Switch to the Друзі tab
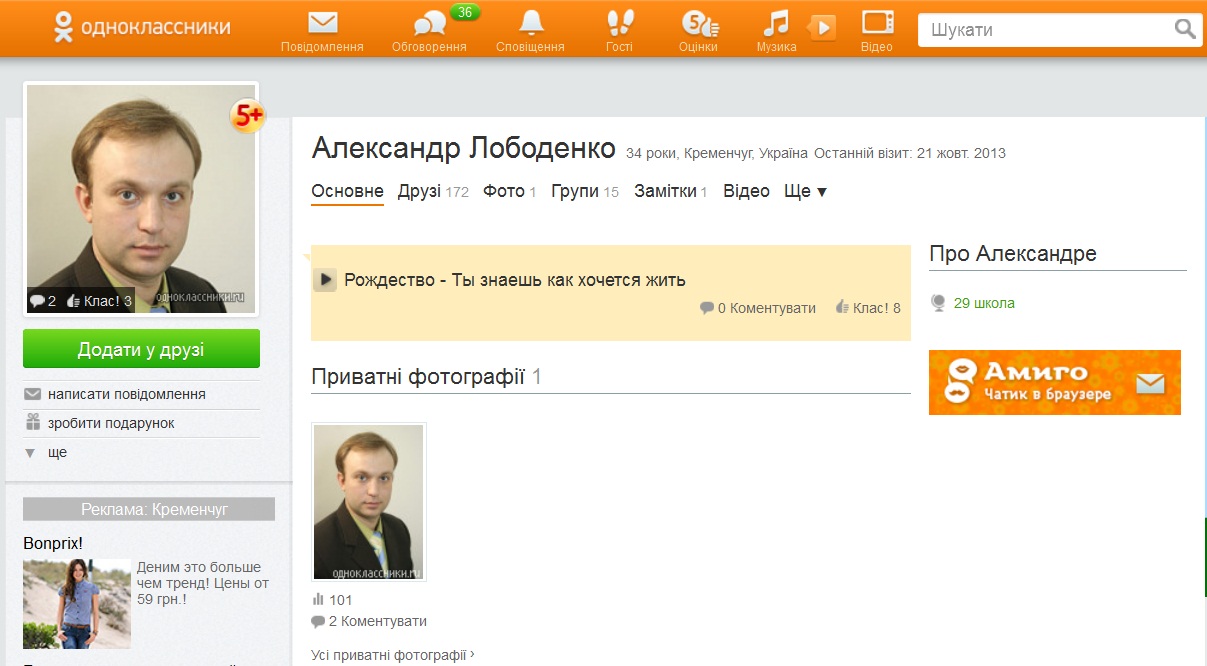 point(419,191)
